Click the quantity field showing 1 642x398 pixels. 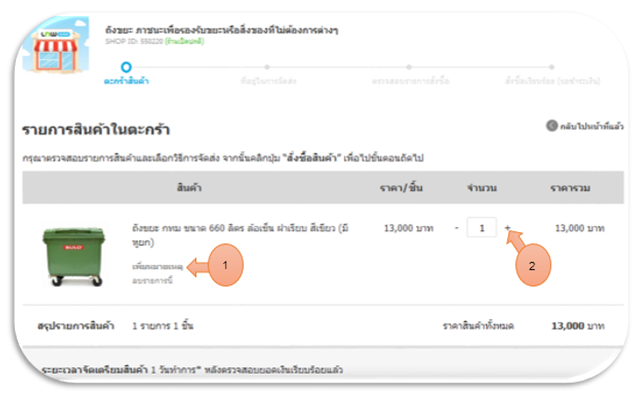point(482,227)
